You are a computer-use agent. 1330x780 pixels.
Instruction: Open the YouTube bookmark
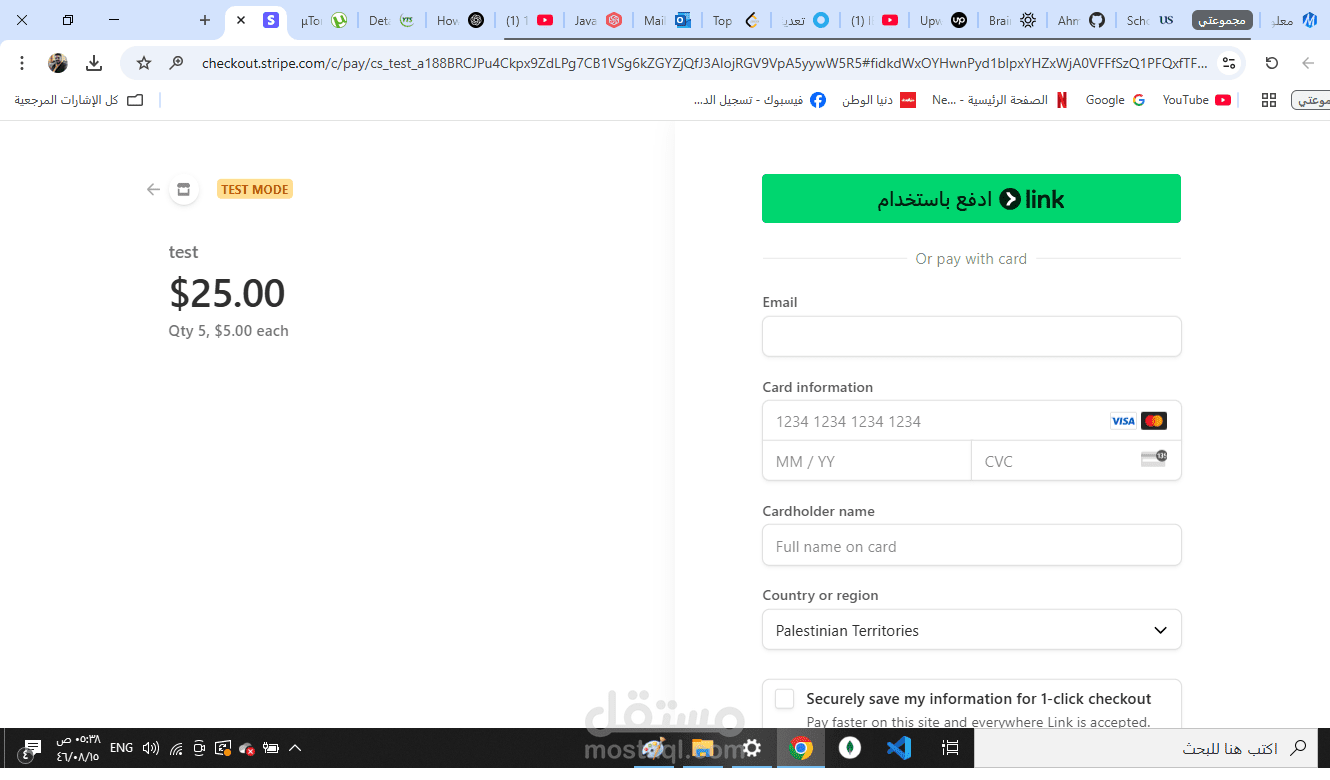coord(1197,100)
